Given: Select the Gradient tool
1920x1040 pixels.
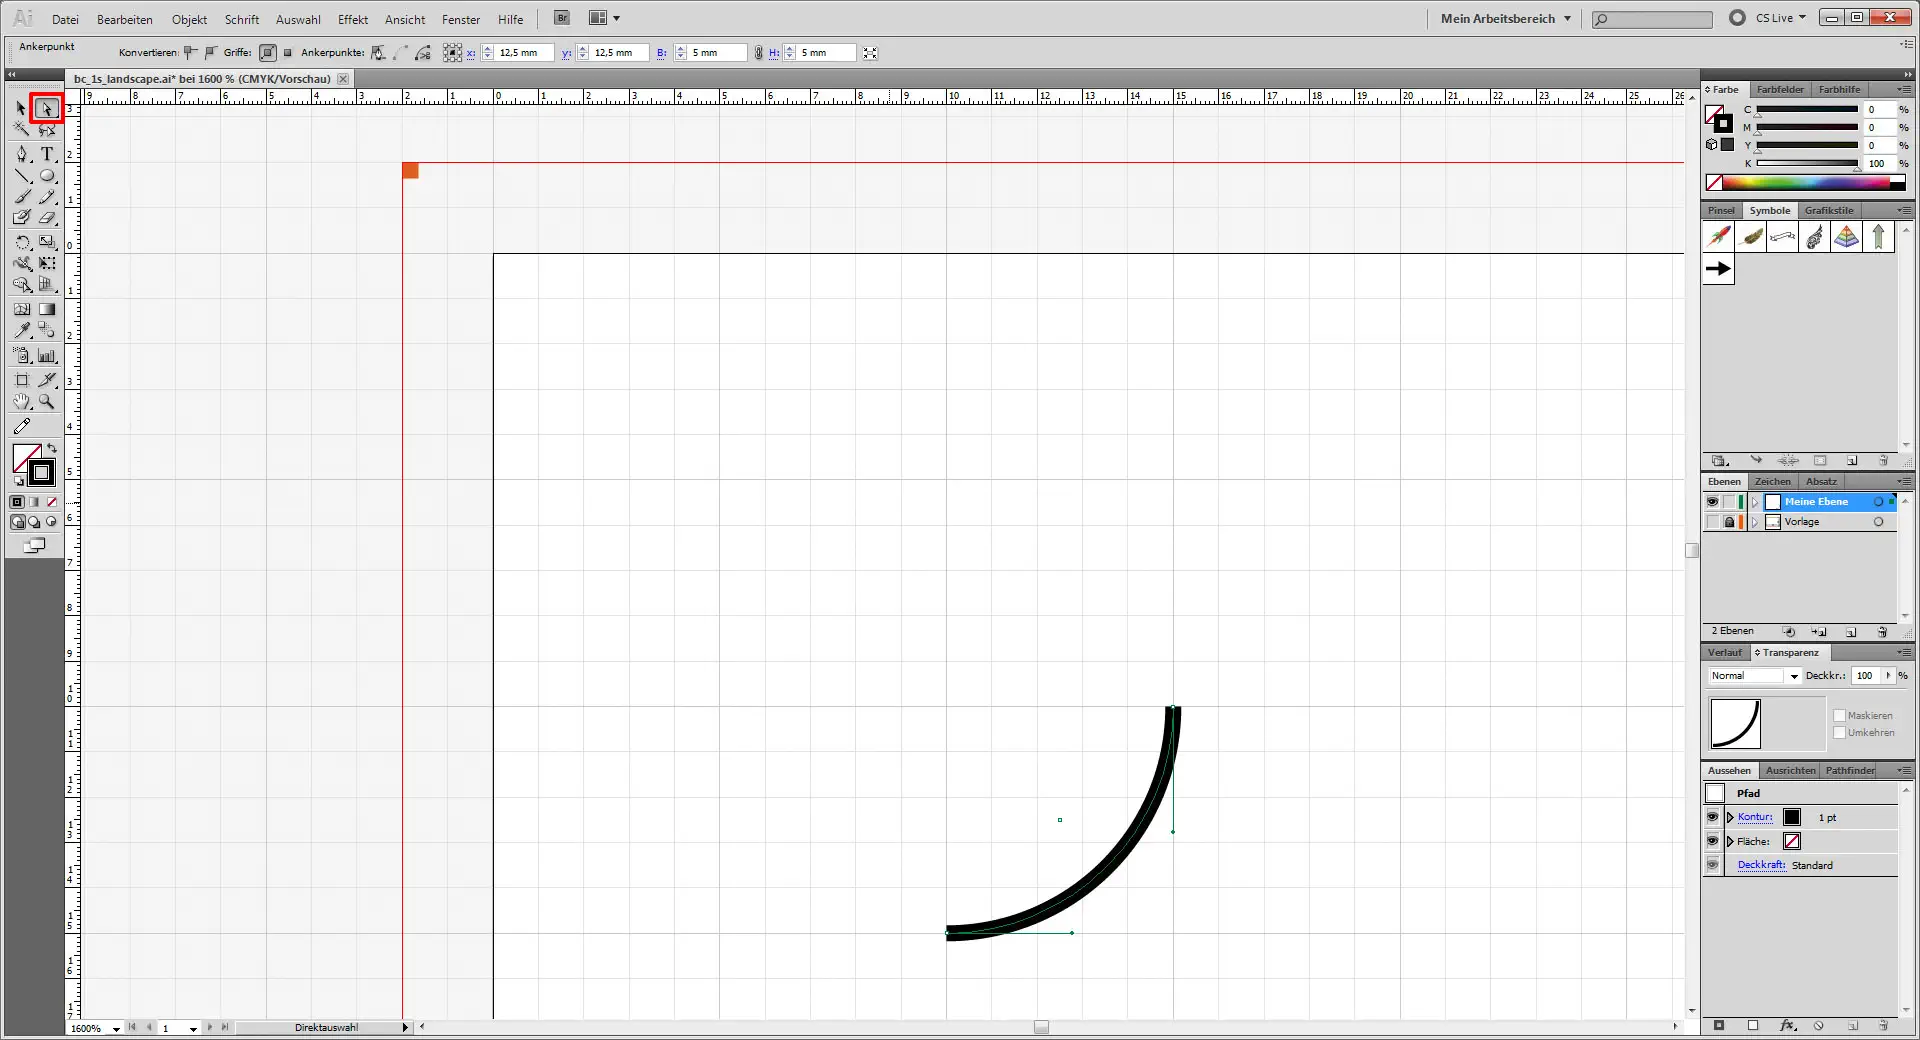Looking at the screenshot, I should [x=47, y=309].
